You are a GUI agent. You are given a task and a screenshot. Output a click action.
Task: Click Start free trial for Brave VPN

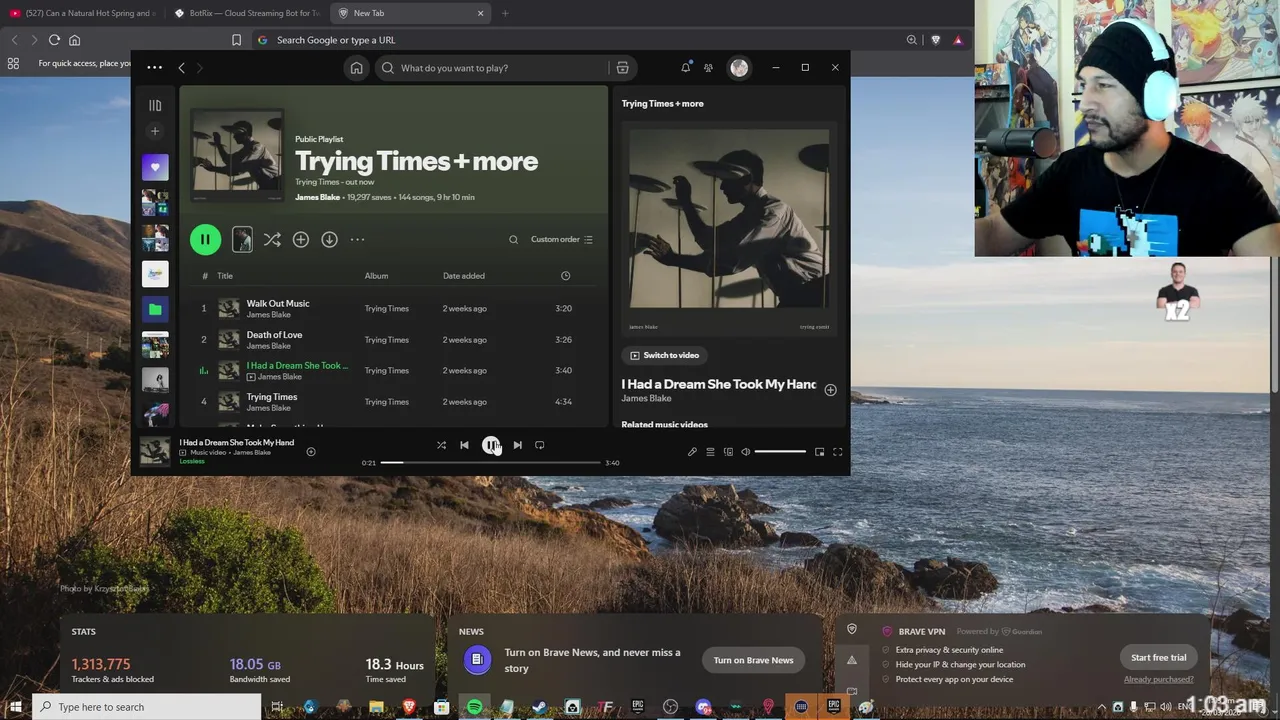click(x=1158, y=657)
